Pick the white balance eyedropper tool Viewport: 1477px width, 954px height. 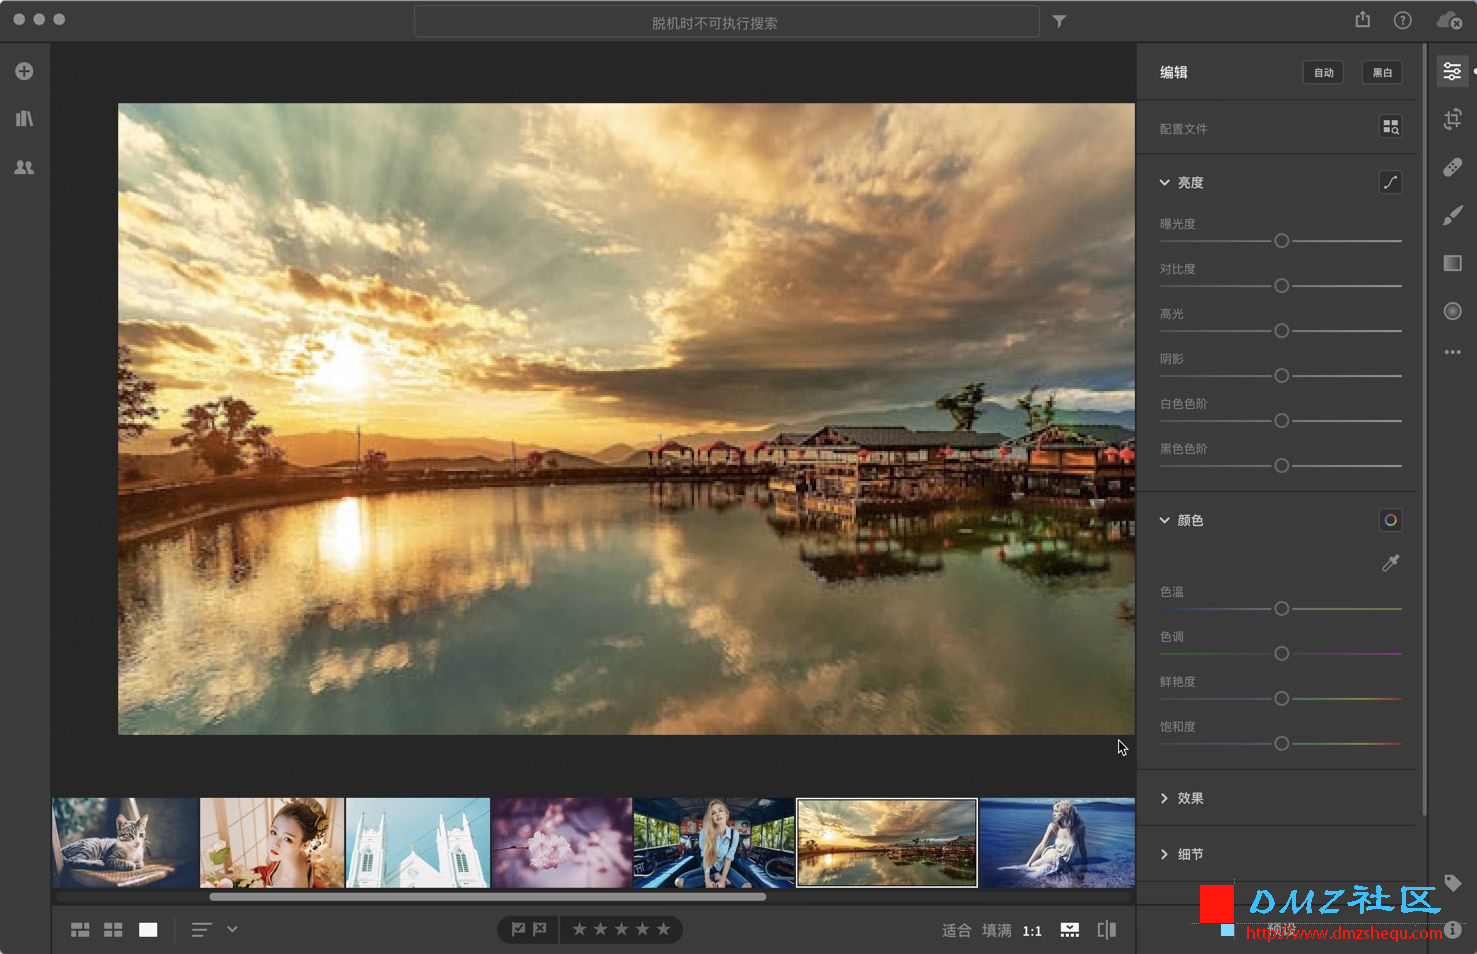point(1390,563)
